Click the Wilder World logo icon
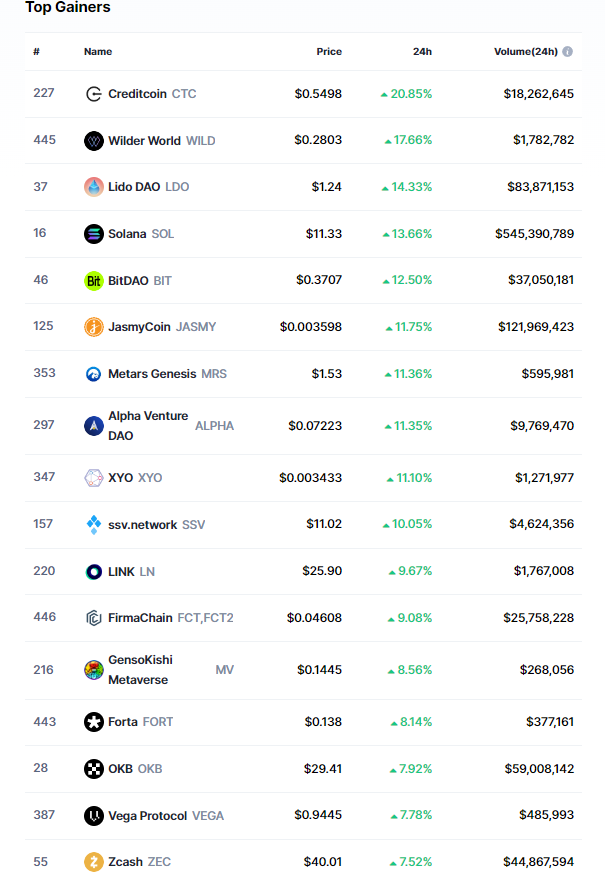The image size is (605, 882). 93,141
